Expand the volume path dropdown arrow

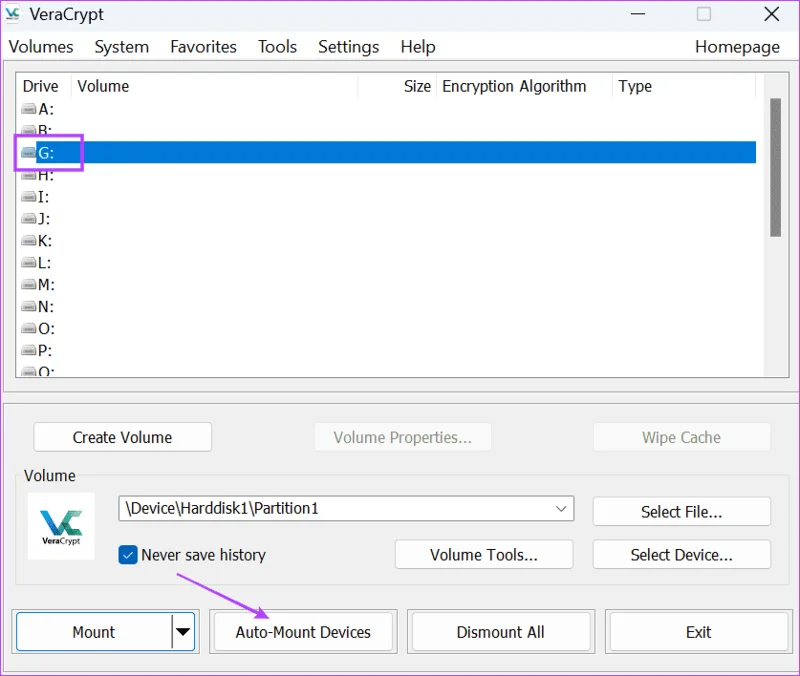tap(561, 509)
